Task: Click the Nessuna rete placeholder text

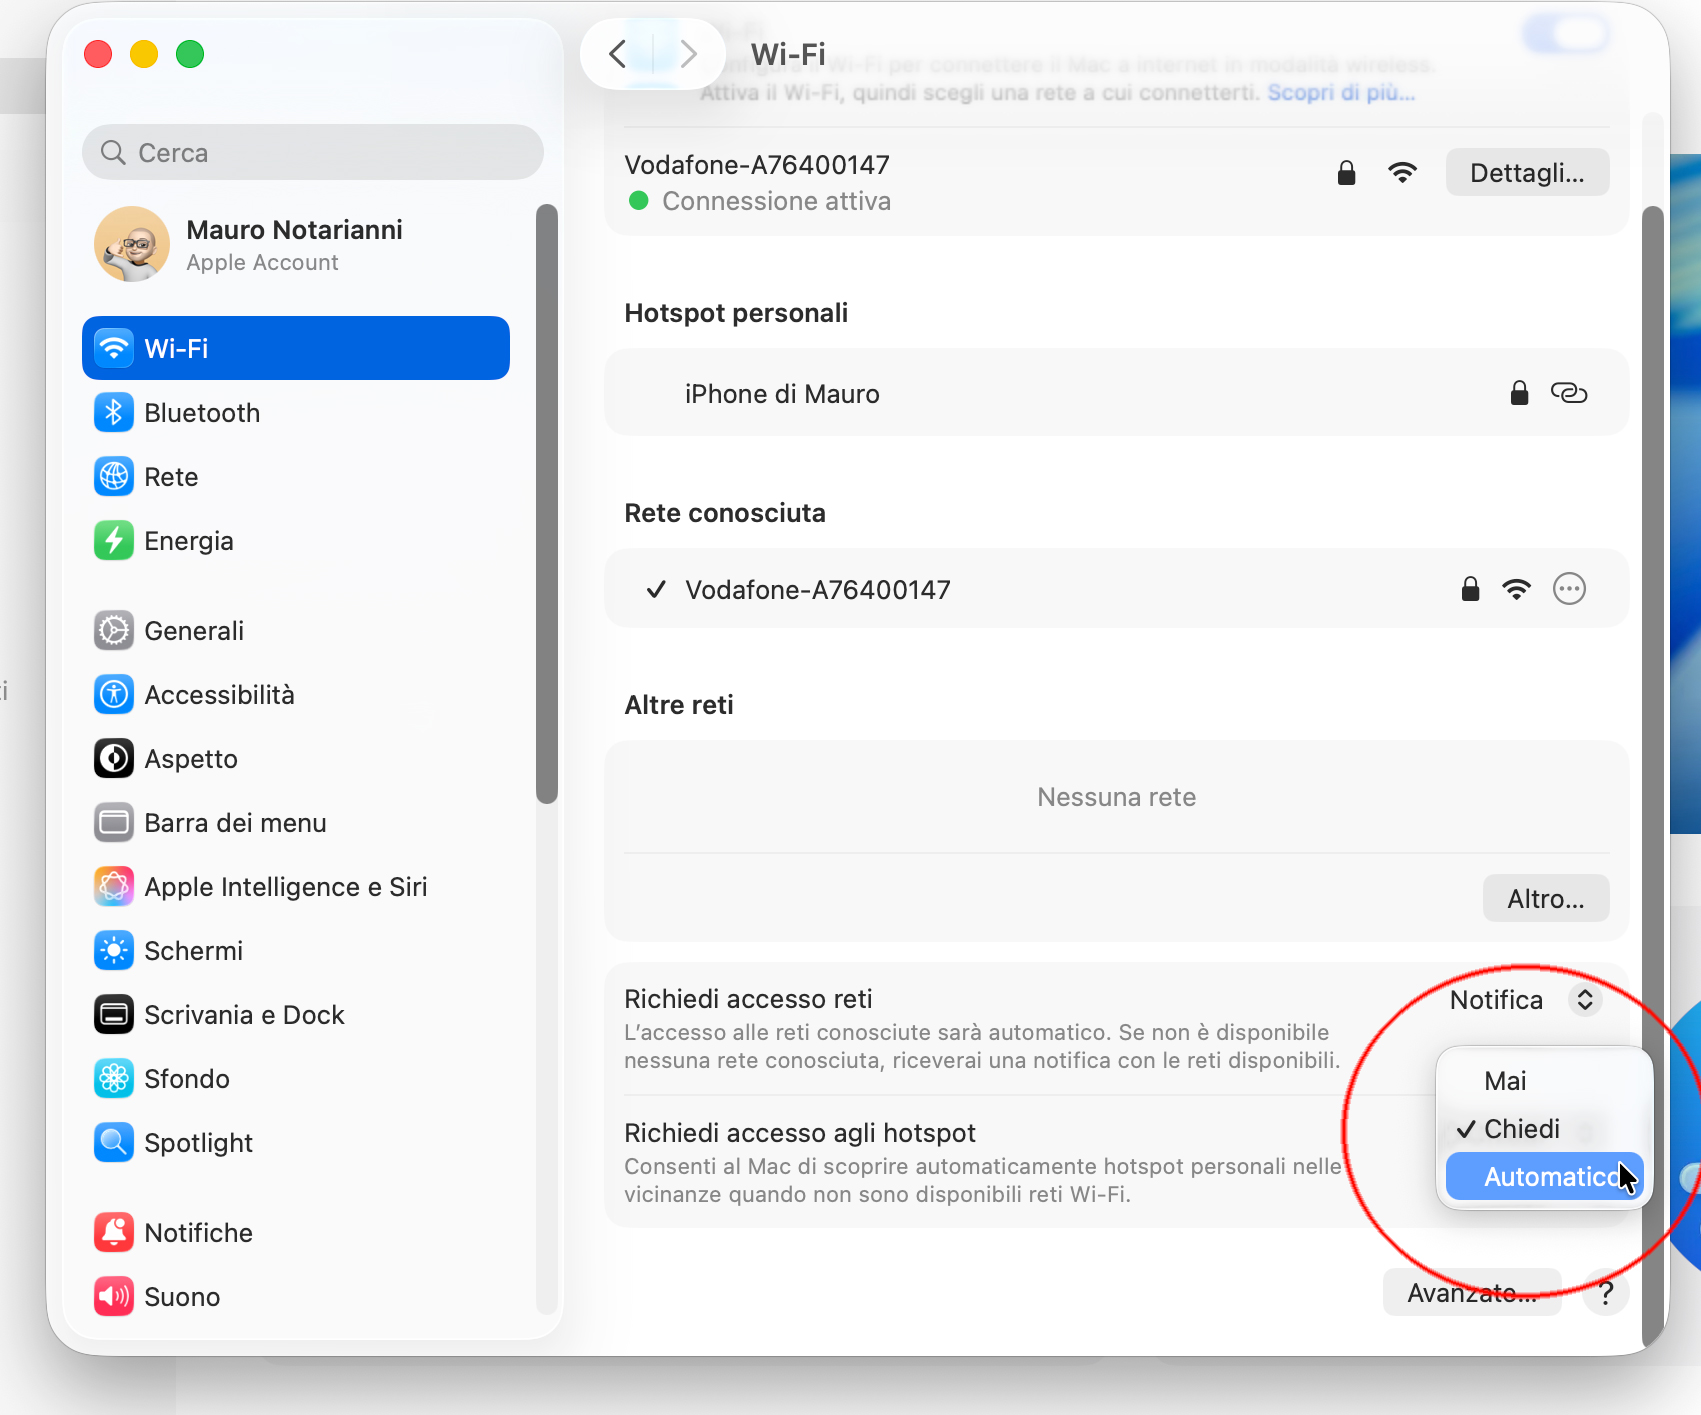Action: click(x=1116, y=797)
